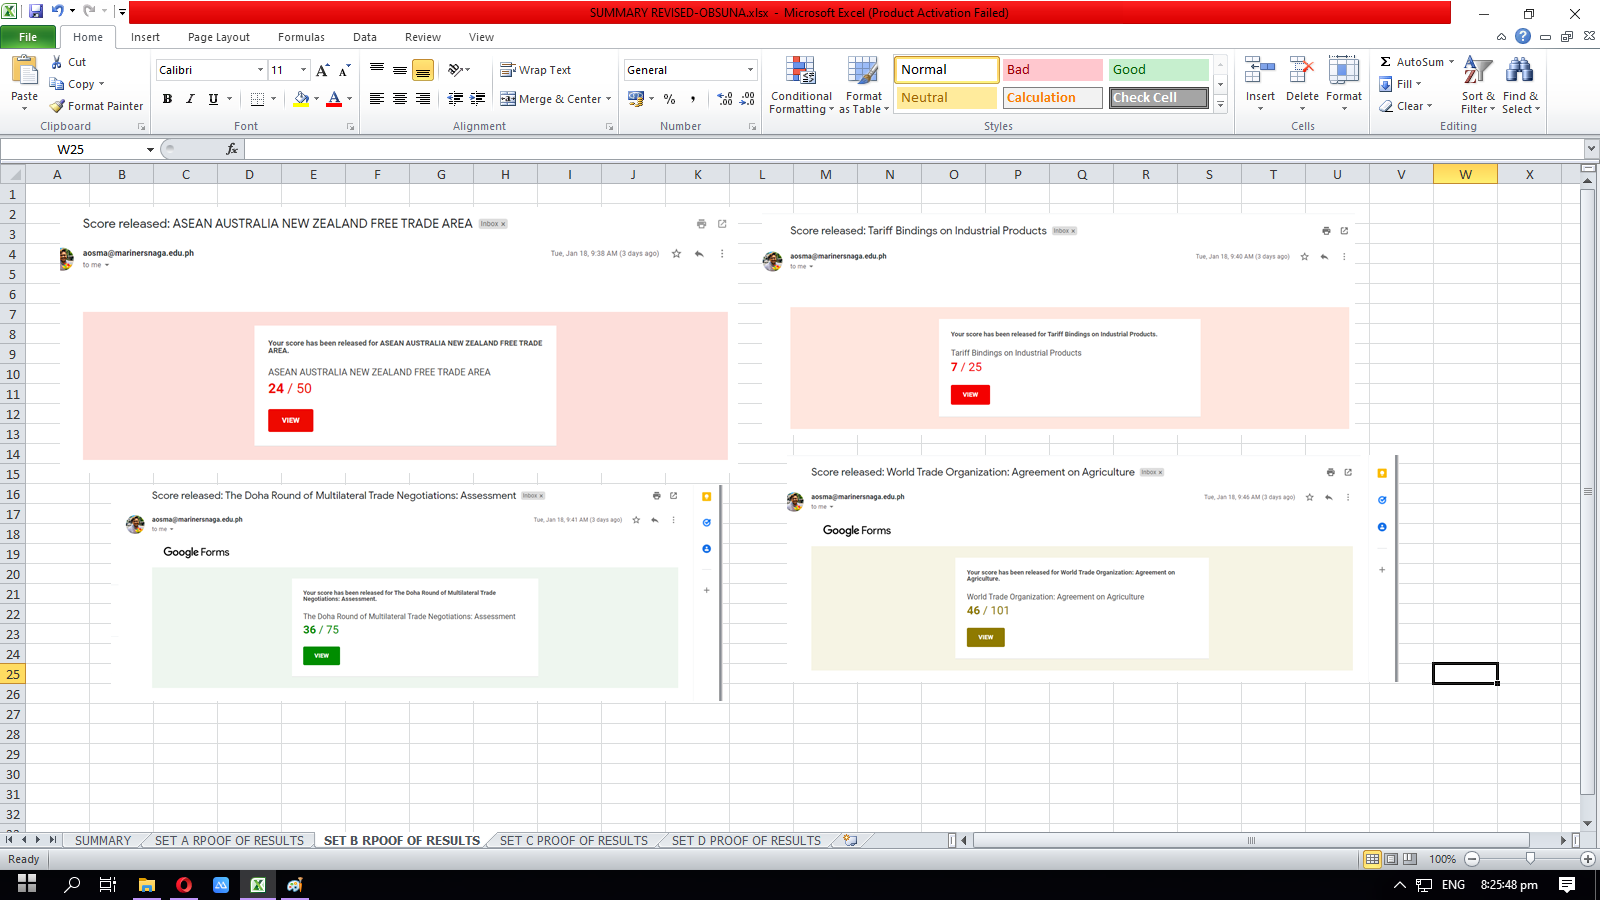Click the zoom level slider handle
Screen dimensions: 1600x900
tap(1530, 859)
